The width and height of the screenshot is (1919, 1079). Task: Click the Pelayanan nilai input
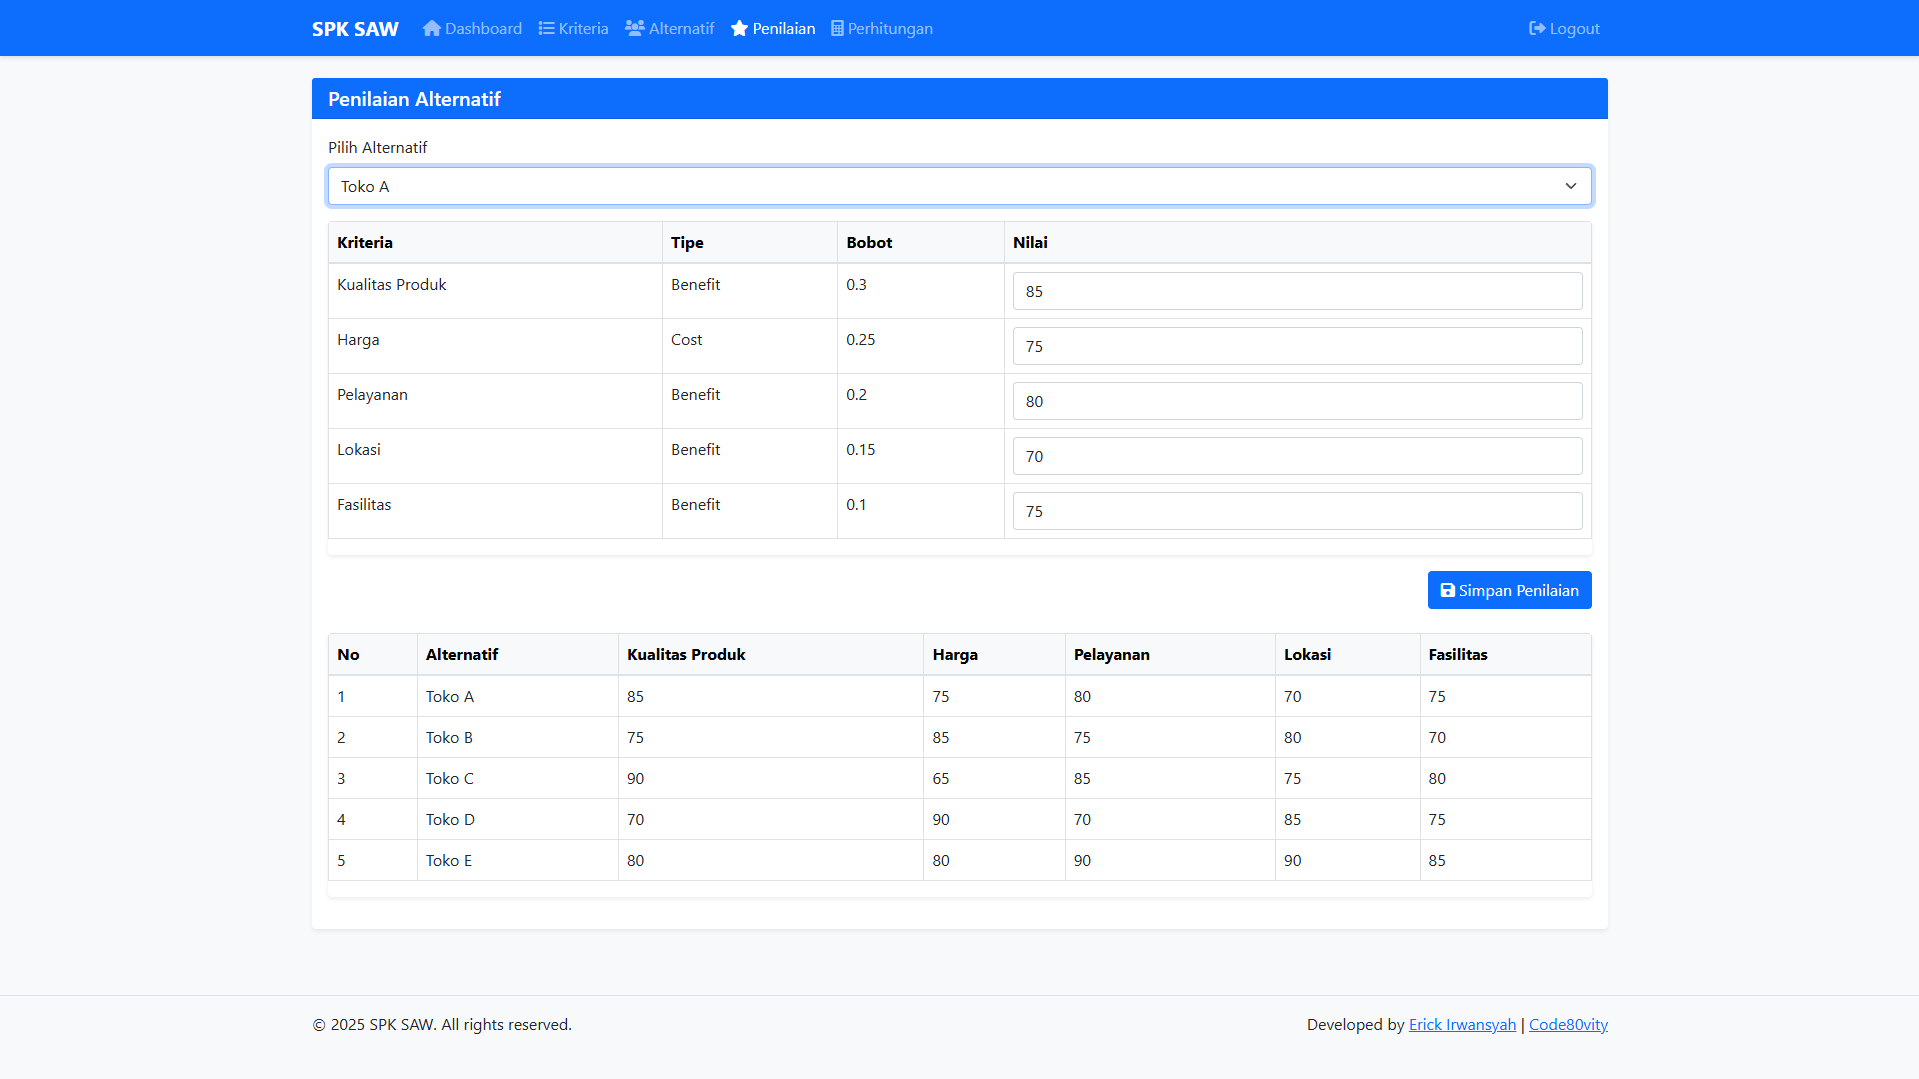click(1297, 401)
